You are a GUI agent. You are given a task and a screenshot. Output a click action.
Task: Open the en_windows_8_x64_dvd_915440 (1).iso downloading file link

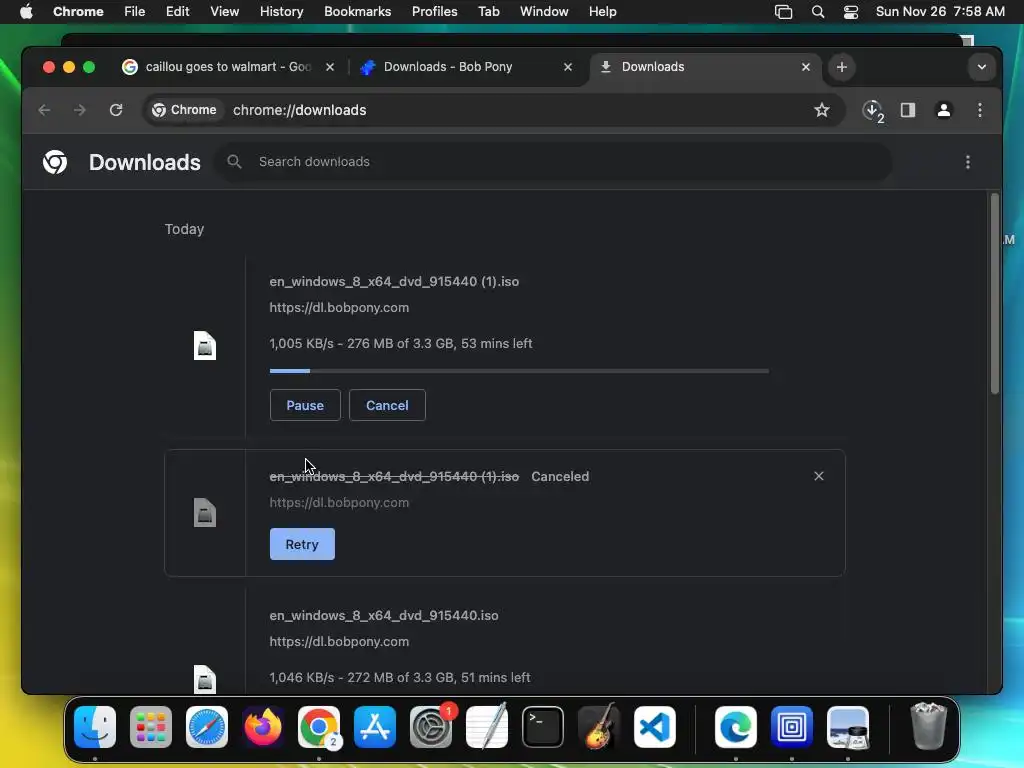coord(394,281)
